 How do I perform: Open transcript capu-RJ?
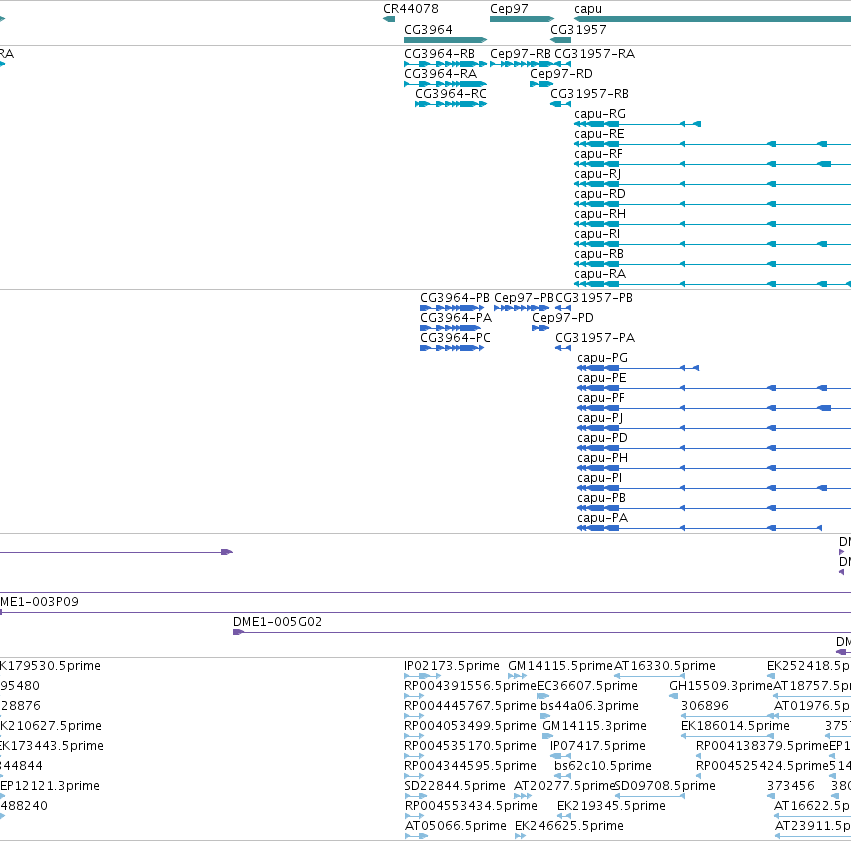click(x=598, y=174)
